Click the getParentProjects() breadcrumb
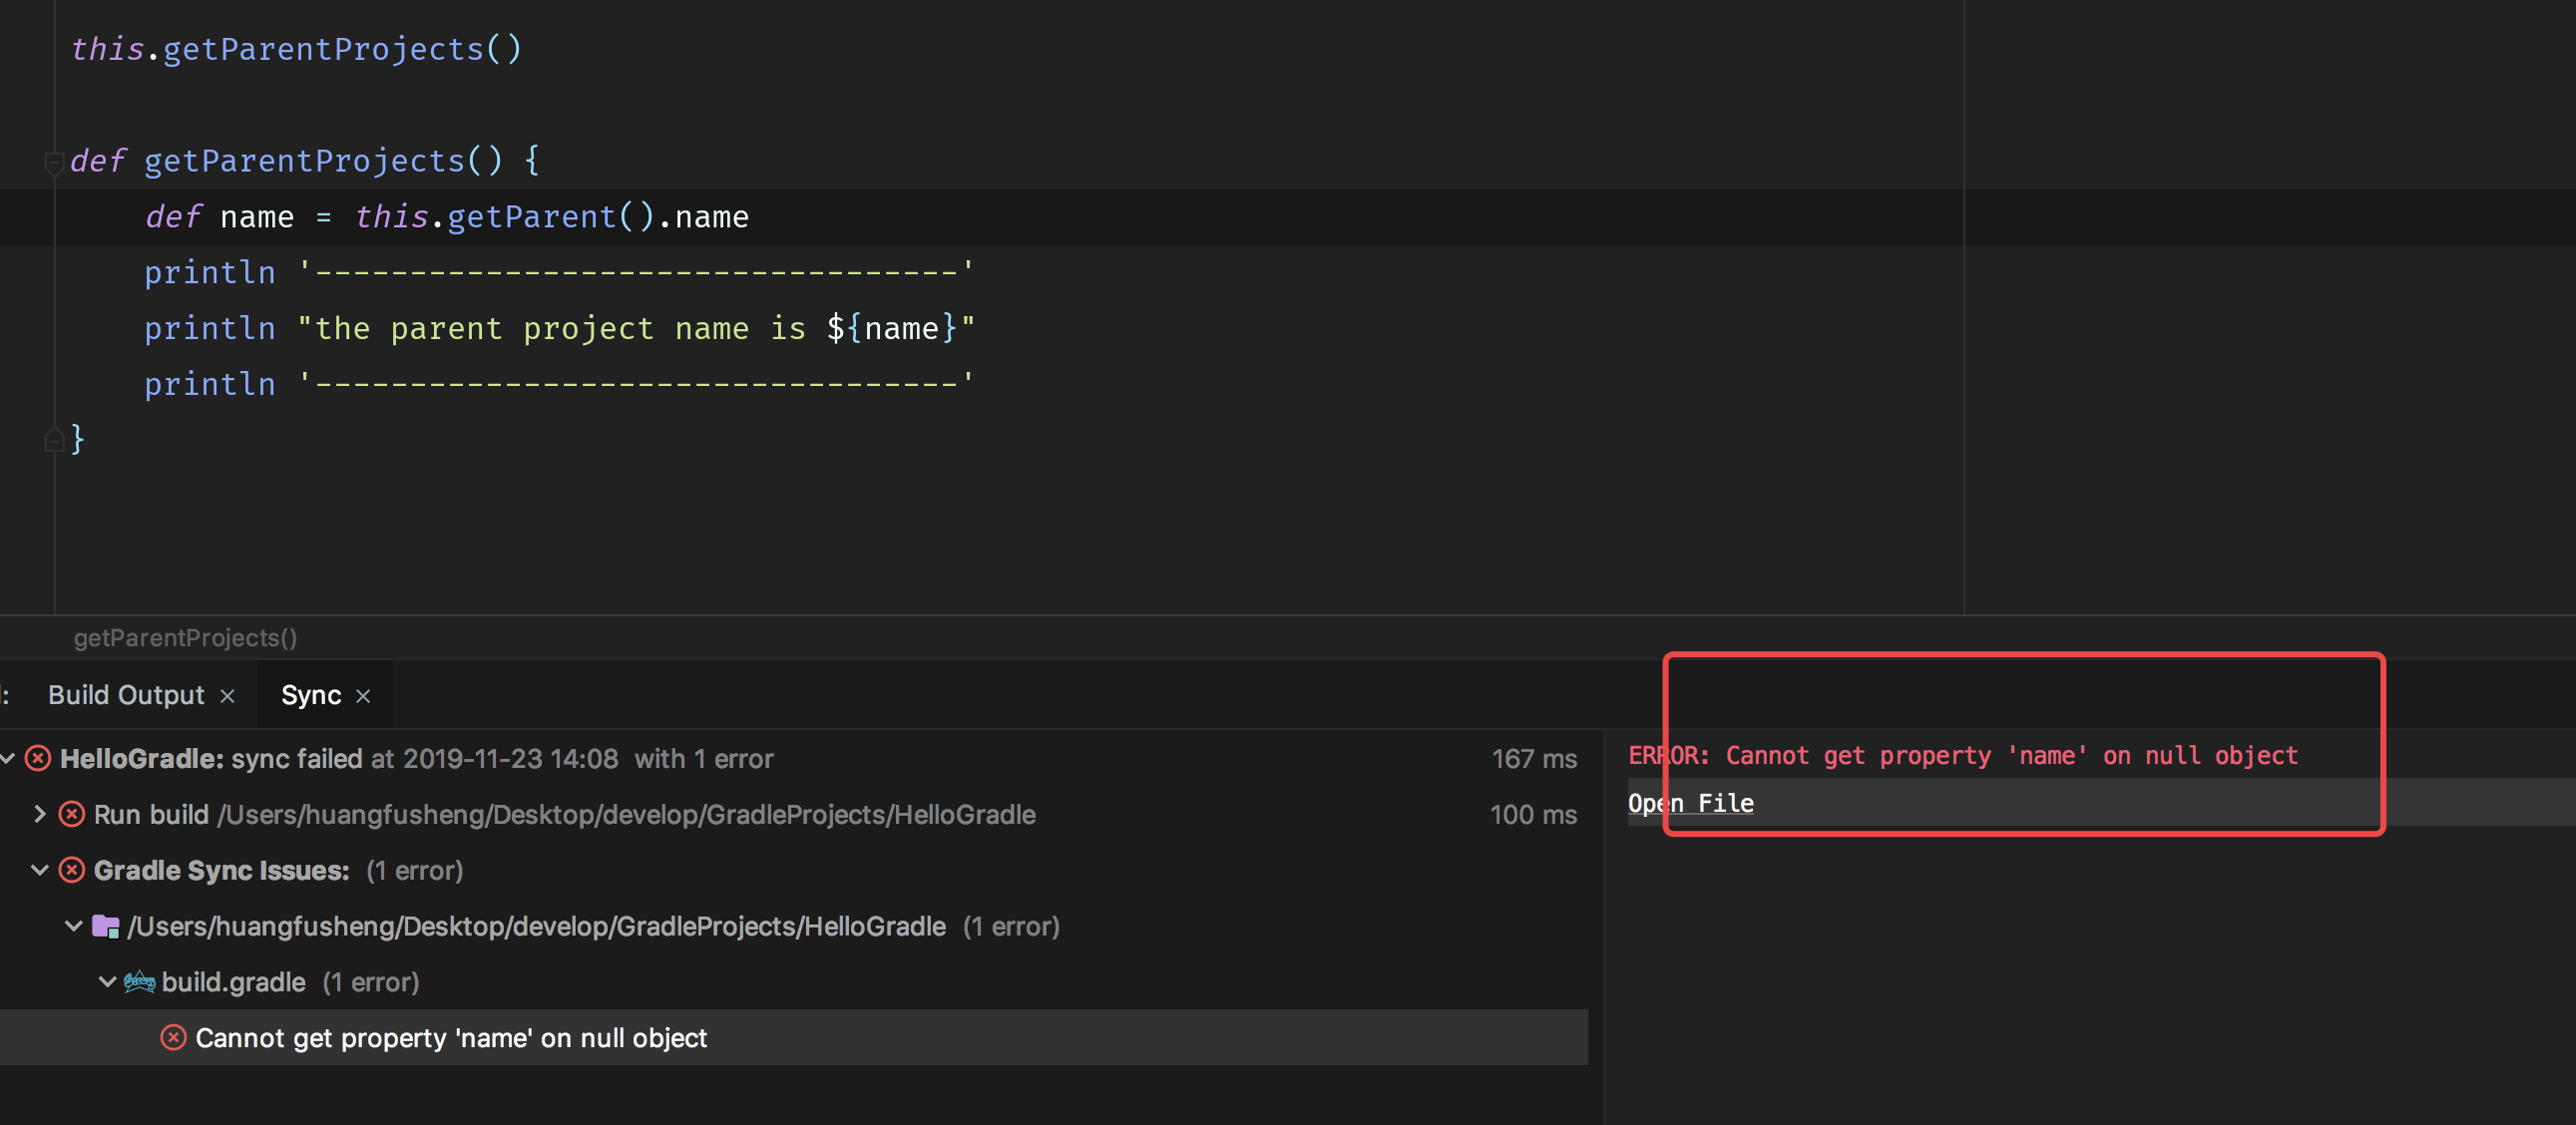 click(185, 638)
